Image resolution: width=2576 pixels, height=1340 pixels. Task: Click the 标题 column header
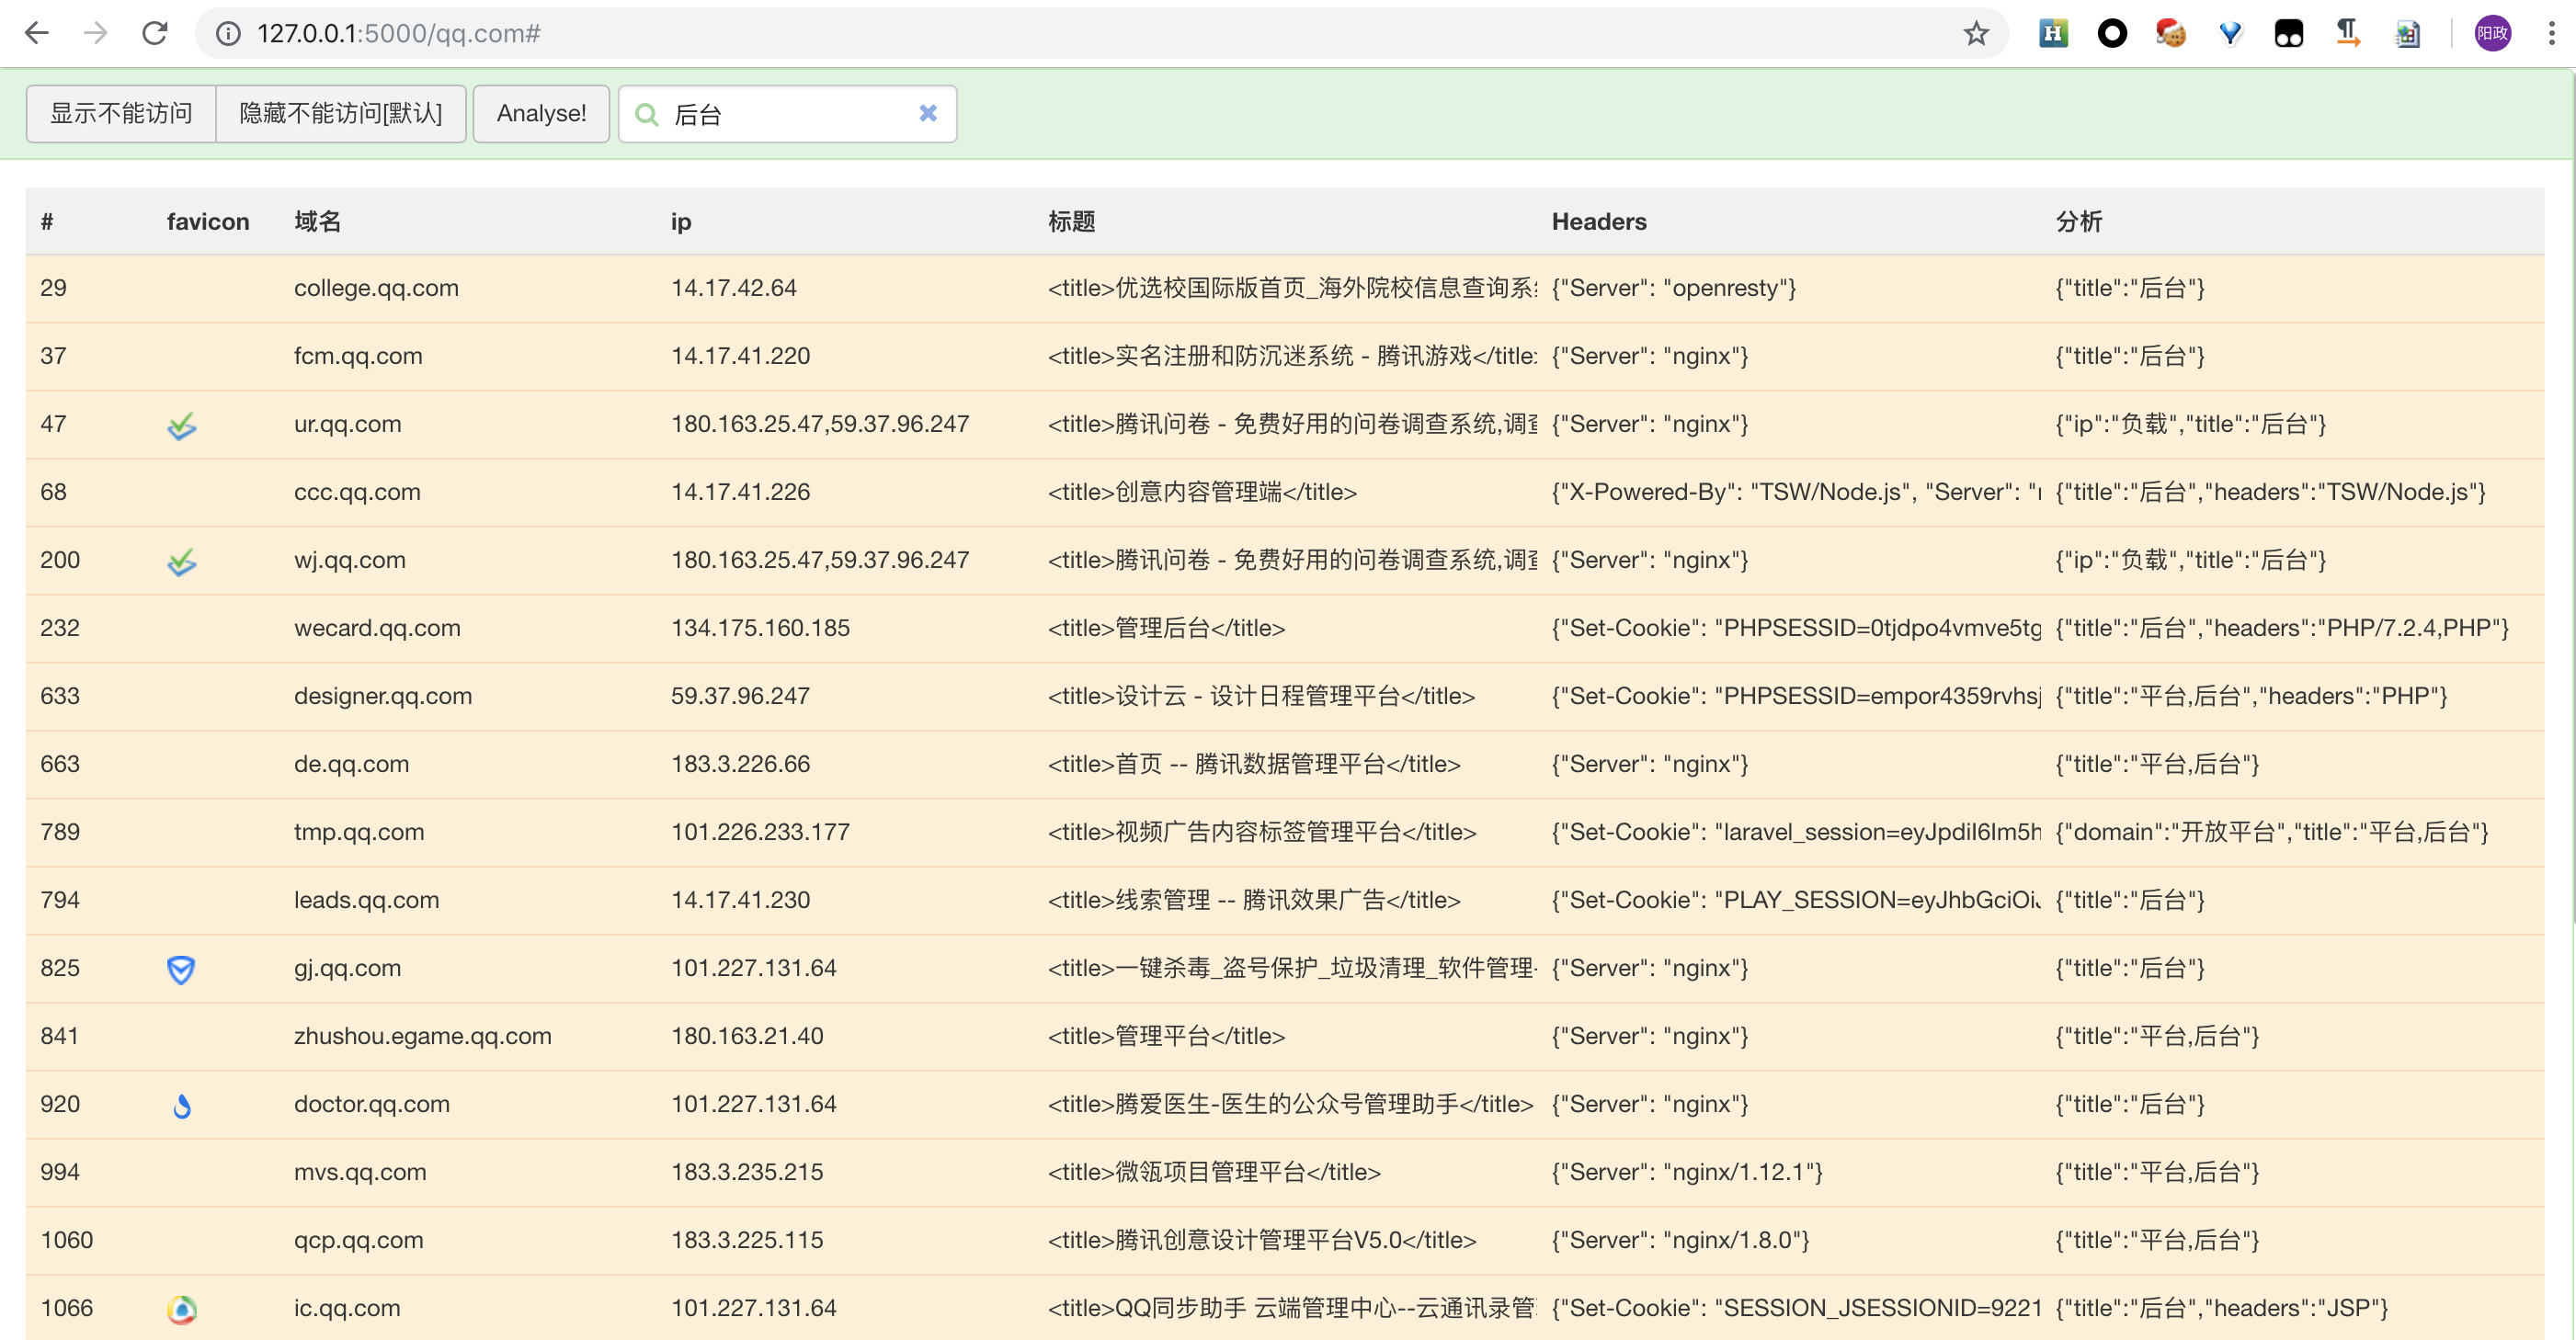pyautogui.click(x=1072, y=222)
